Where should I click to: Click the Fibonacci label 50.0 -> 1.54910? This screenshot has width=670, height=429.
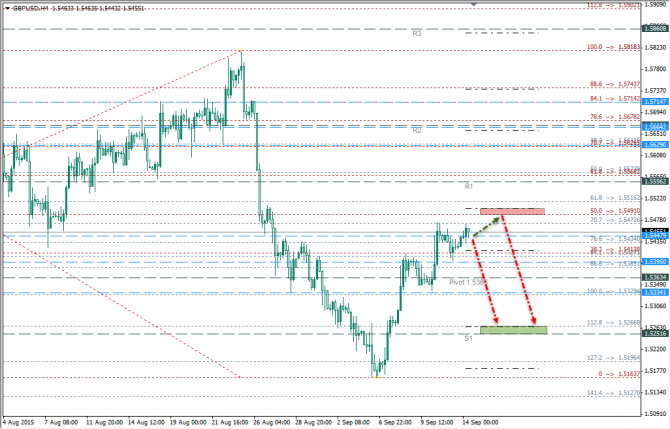tap(615, 211)
